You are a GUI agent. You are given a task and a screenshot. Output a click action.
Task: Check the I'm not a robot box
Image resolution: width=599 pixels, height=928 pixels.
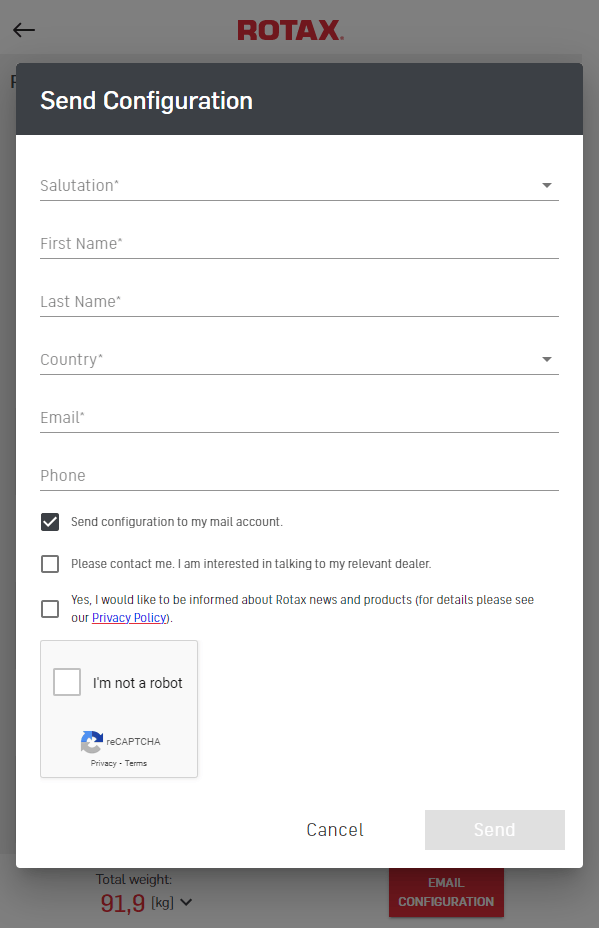[x=67, y=682]
